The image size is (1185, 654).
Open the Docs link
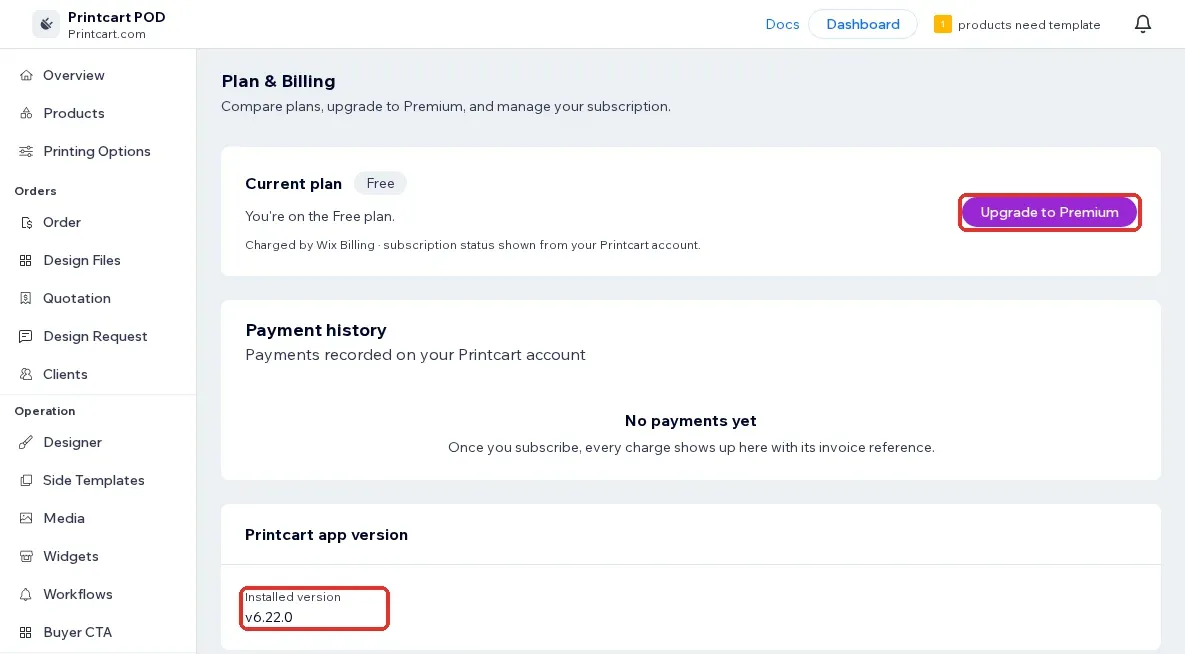pyautogui.click(x=782, y=24)
